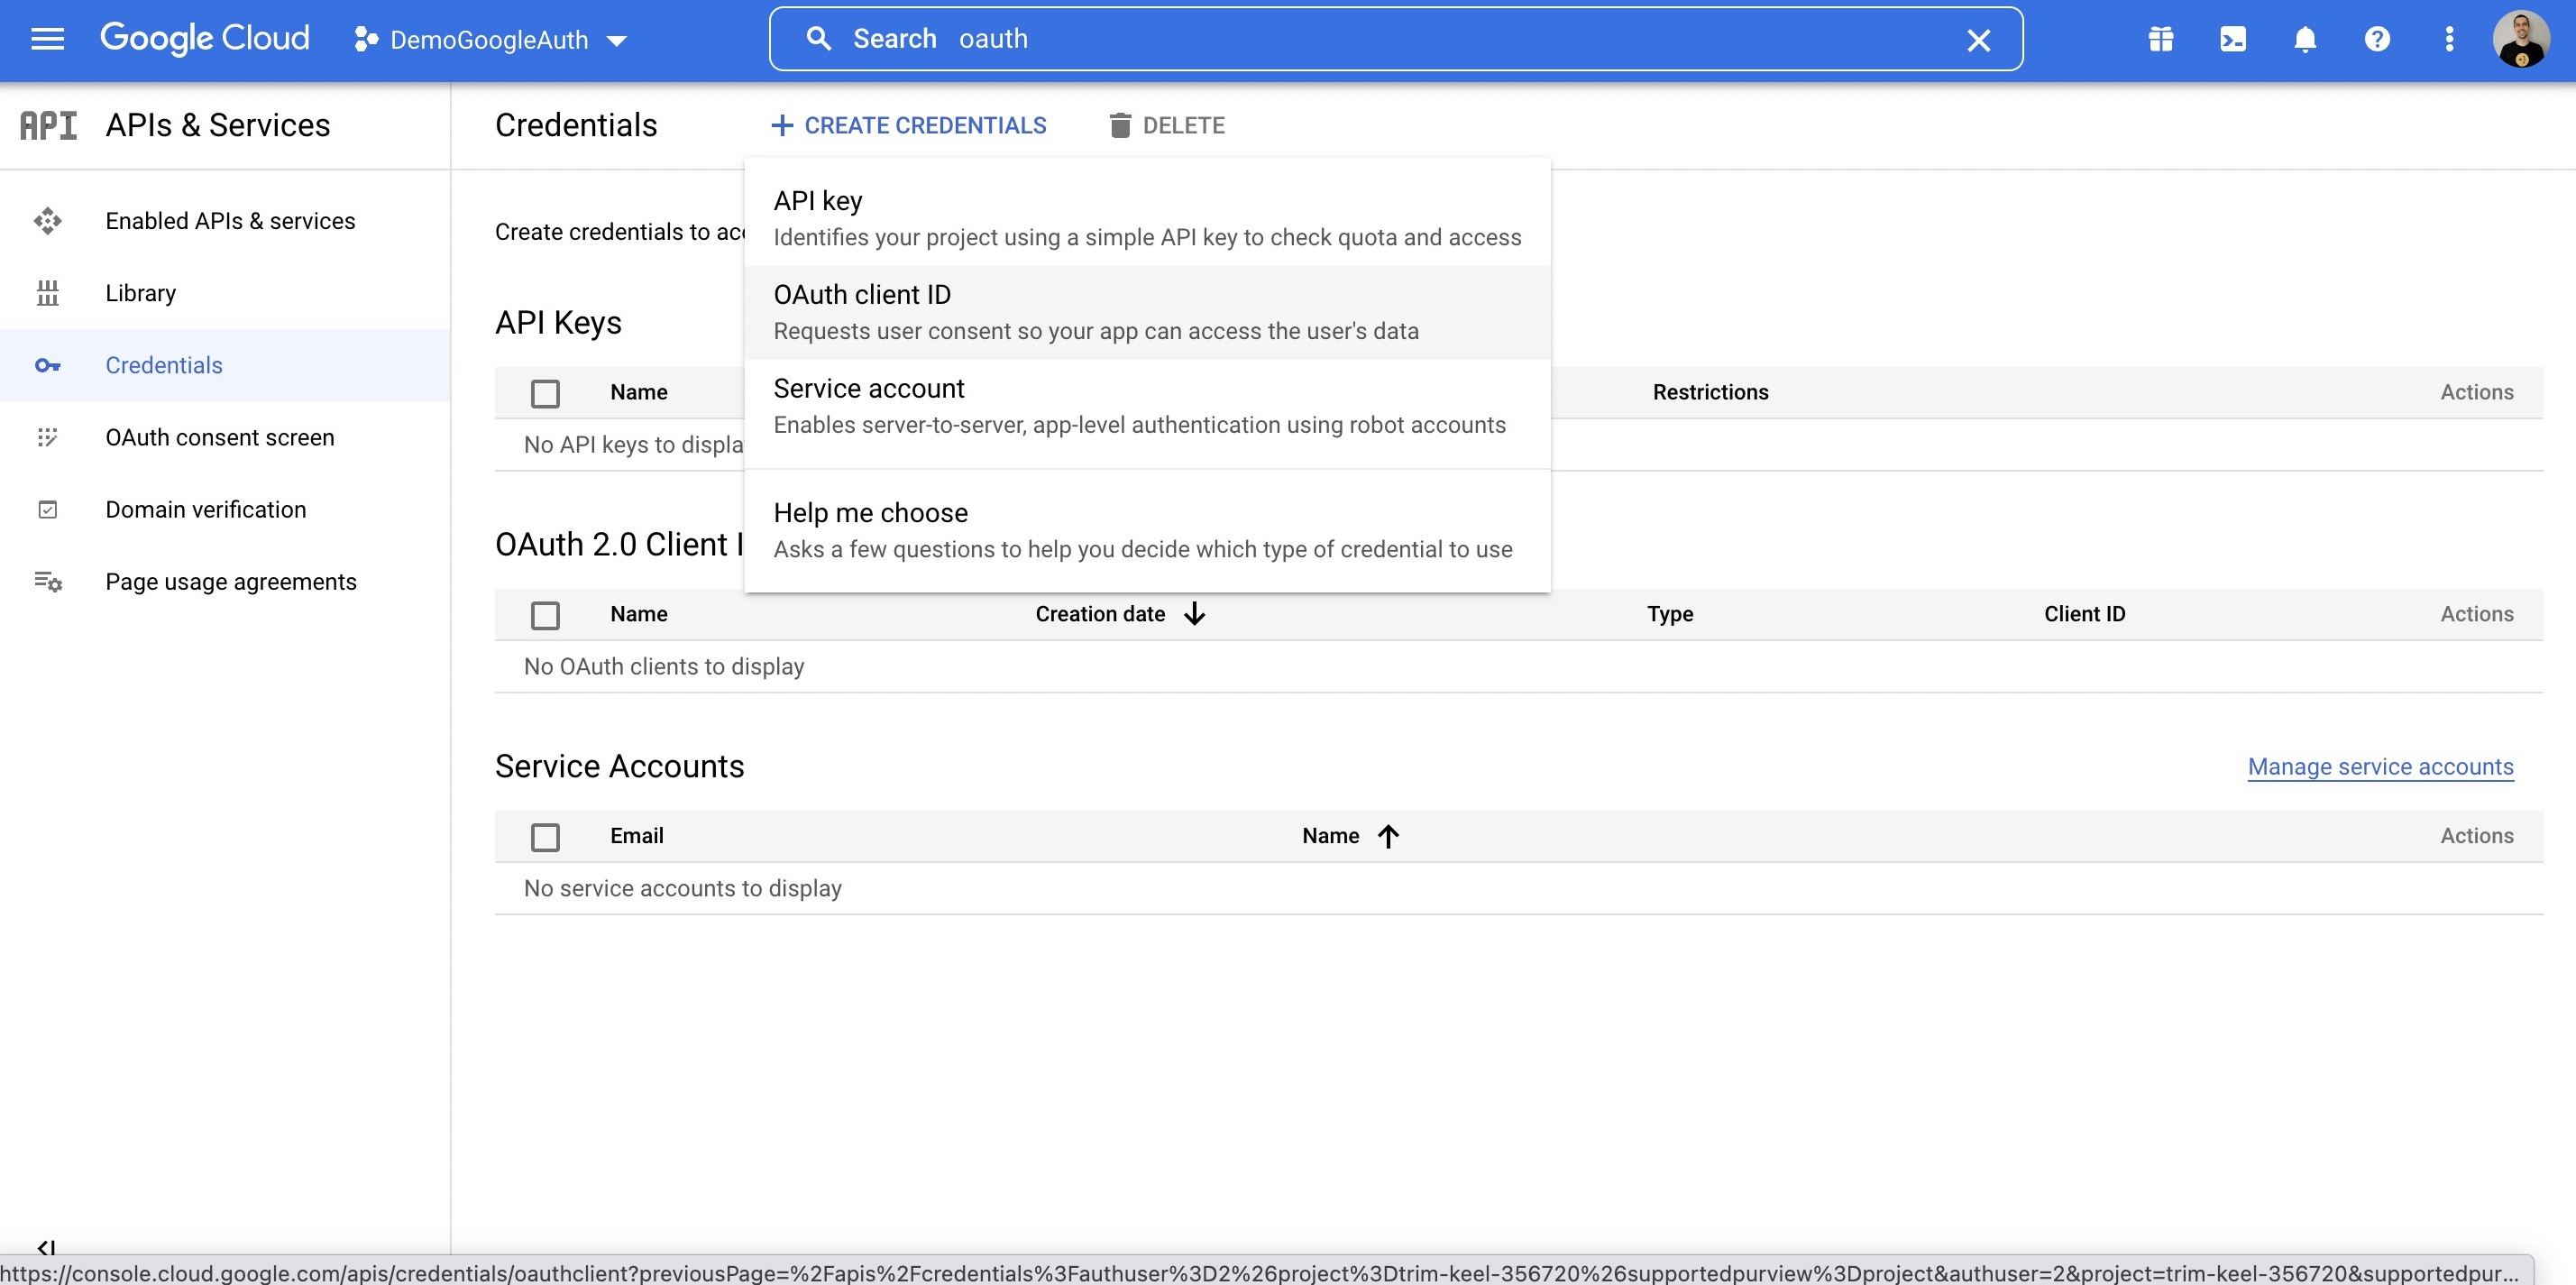Activate Cloud Shell

pyautogui.click(x=2232, y=39)
